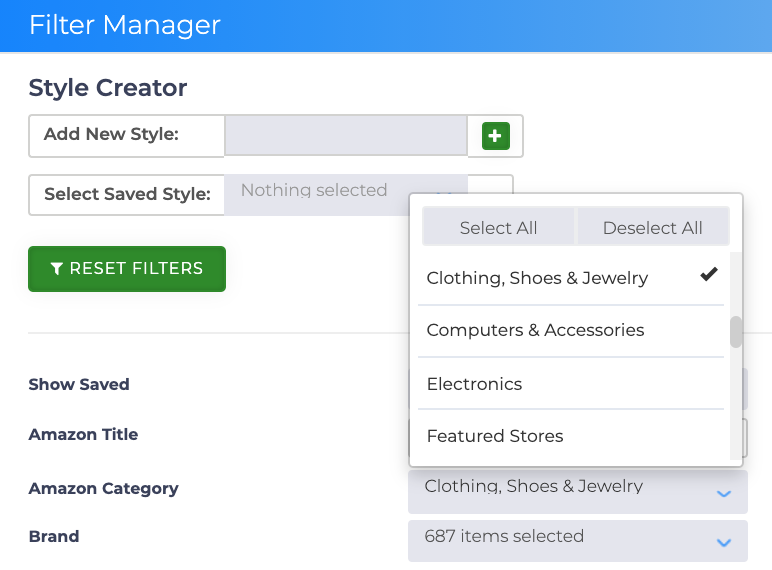The height and width of the screenshot is (570, 772).
Task: Click the green plus icon to add style
Action: (495, 136)
